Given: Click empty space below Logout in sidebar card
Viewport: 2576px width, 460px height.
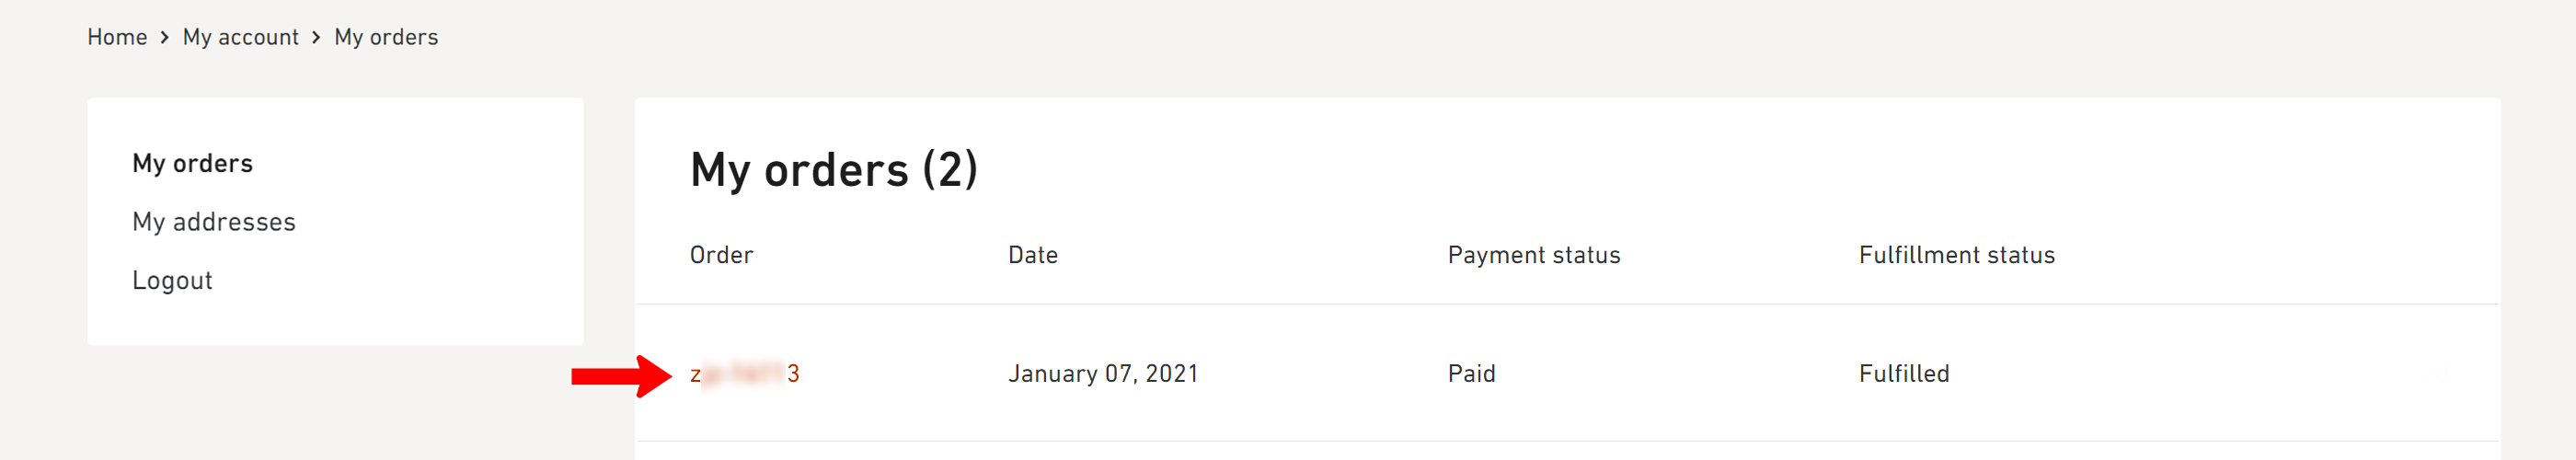Looking at the screenshot, I should (335, 322).
